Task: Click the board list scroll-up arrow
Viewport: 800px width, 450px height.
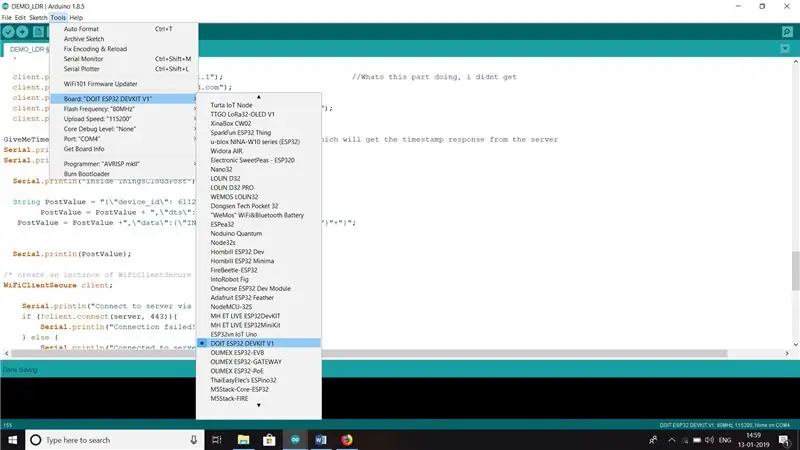Action: point(259,96)
